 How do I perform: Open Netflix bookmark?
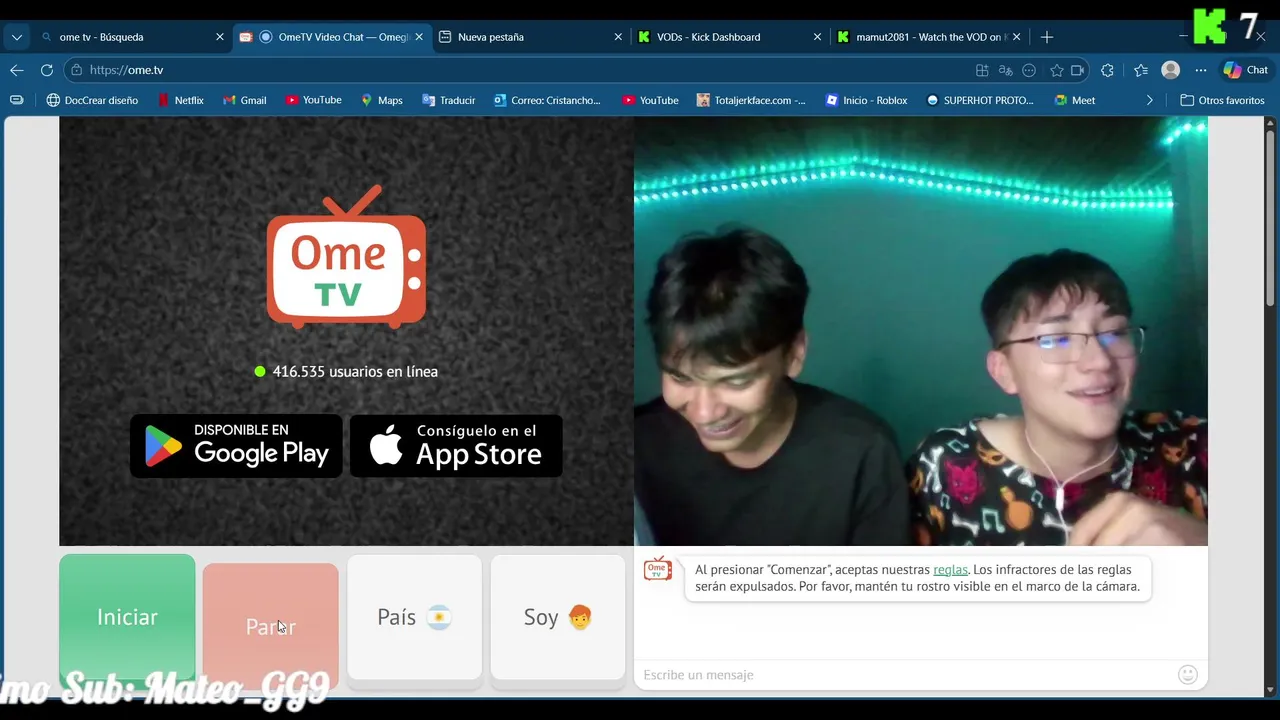click(180, 100)
